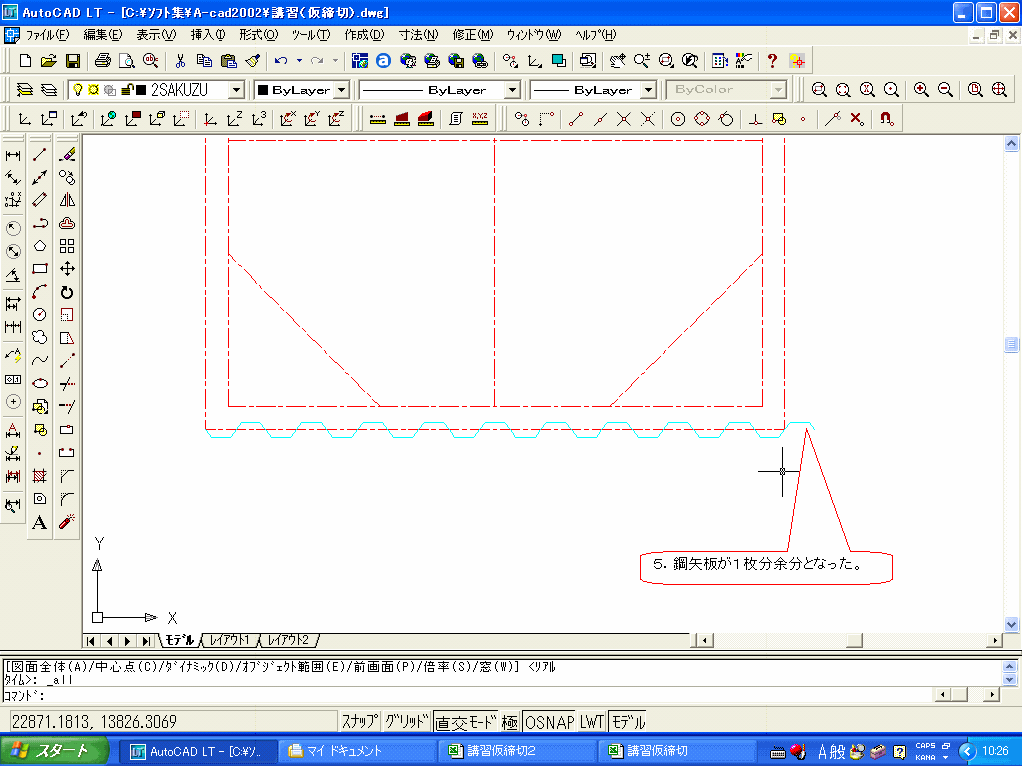This screenshot has height=767, width=1023.
Task: Open the ファイル(F) menu
Action: (x=47, y=35)
